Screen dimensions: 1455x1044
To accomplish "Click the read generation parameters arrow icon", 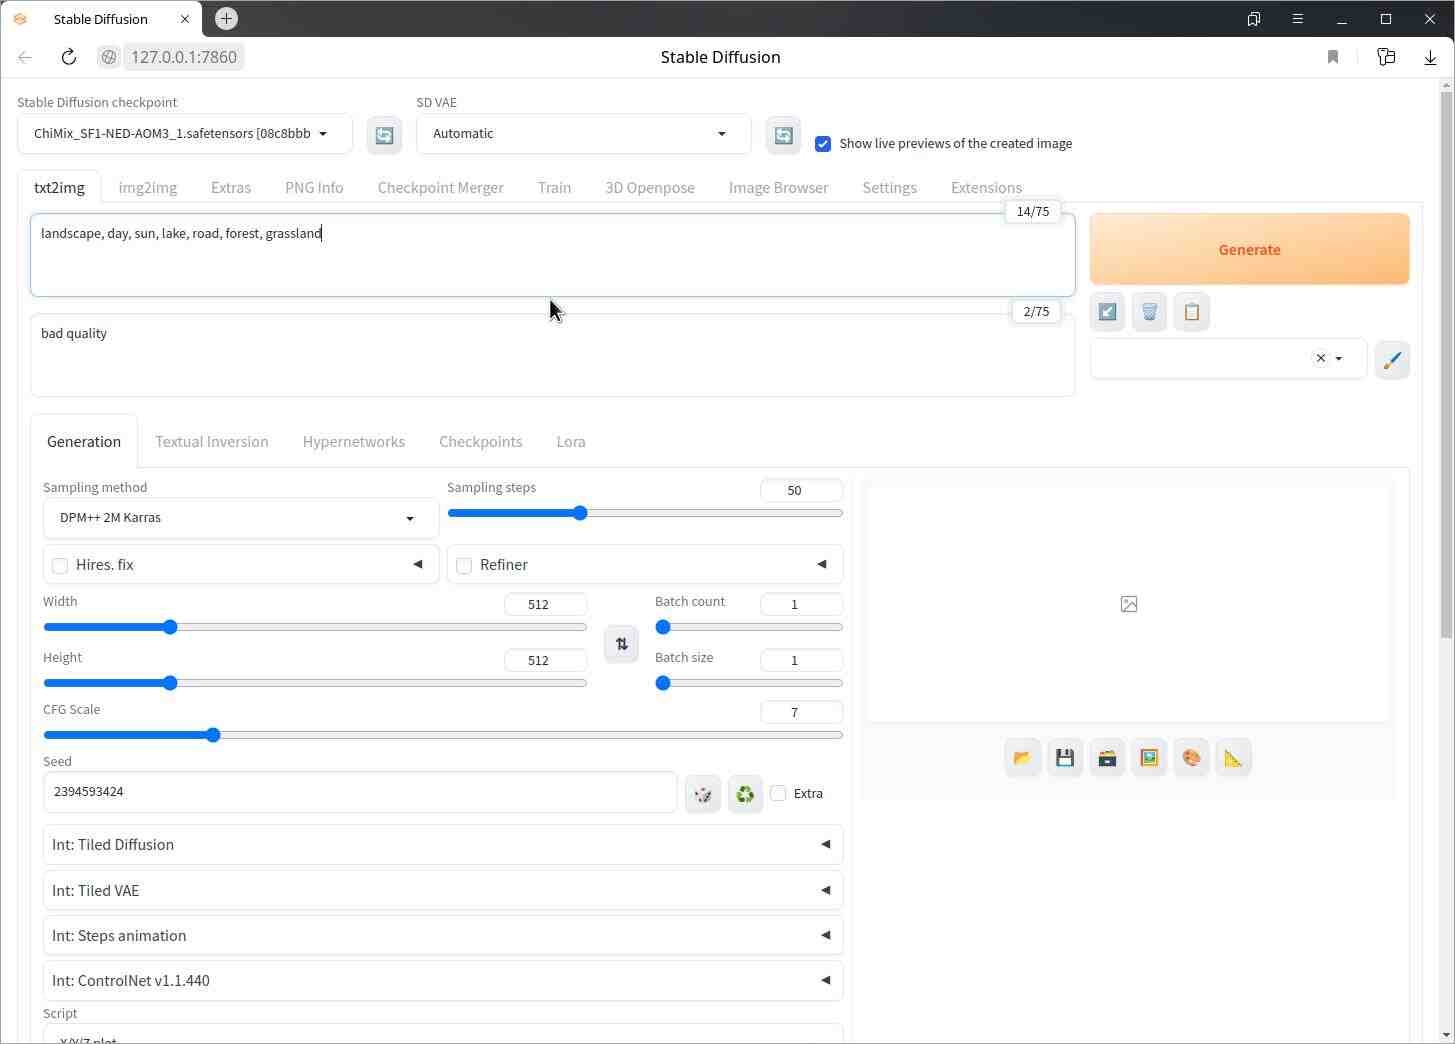I will point(1107,312).
